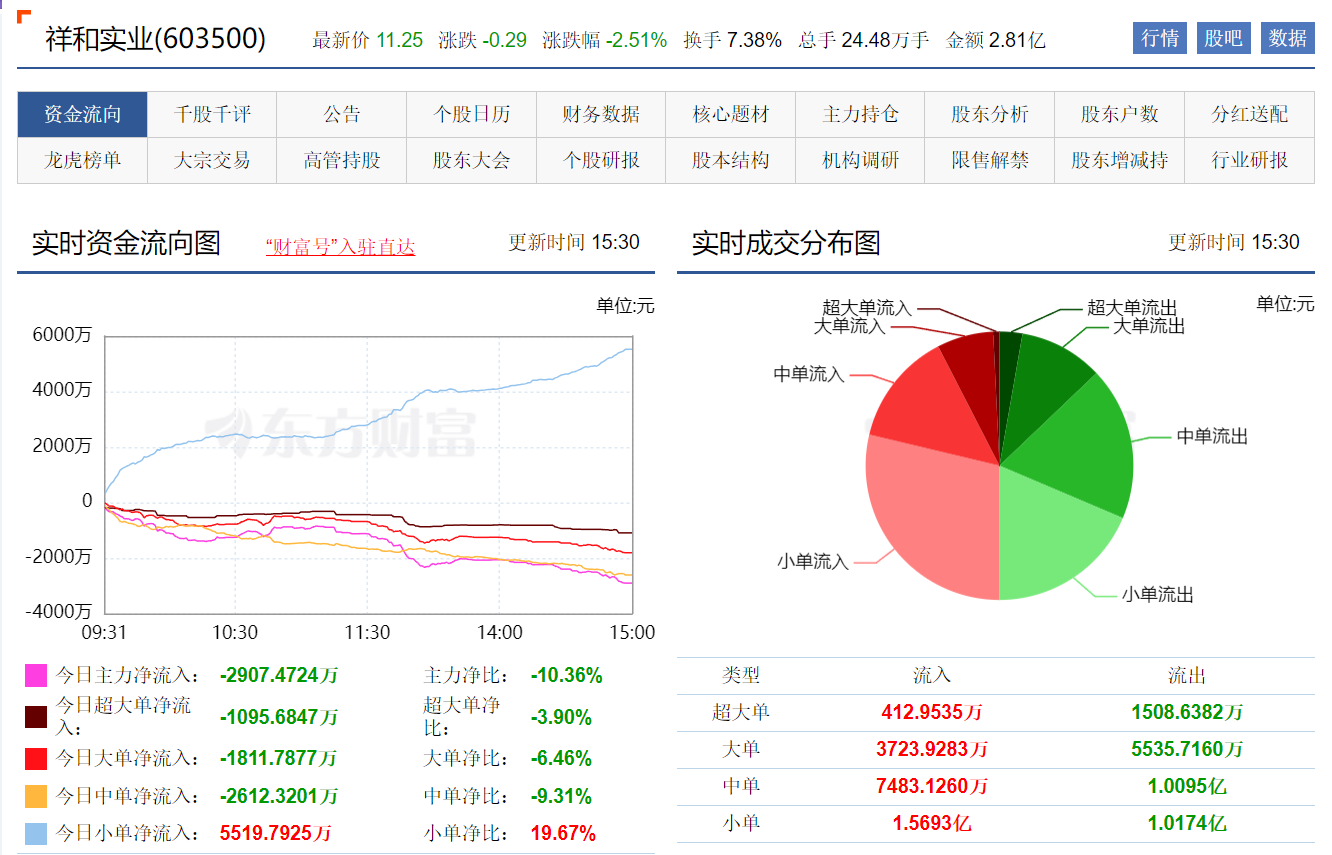
Task: Click the 超大单 流入 412.9535万 cell
Action: (932, 713)
